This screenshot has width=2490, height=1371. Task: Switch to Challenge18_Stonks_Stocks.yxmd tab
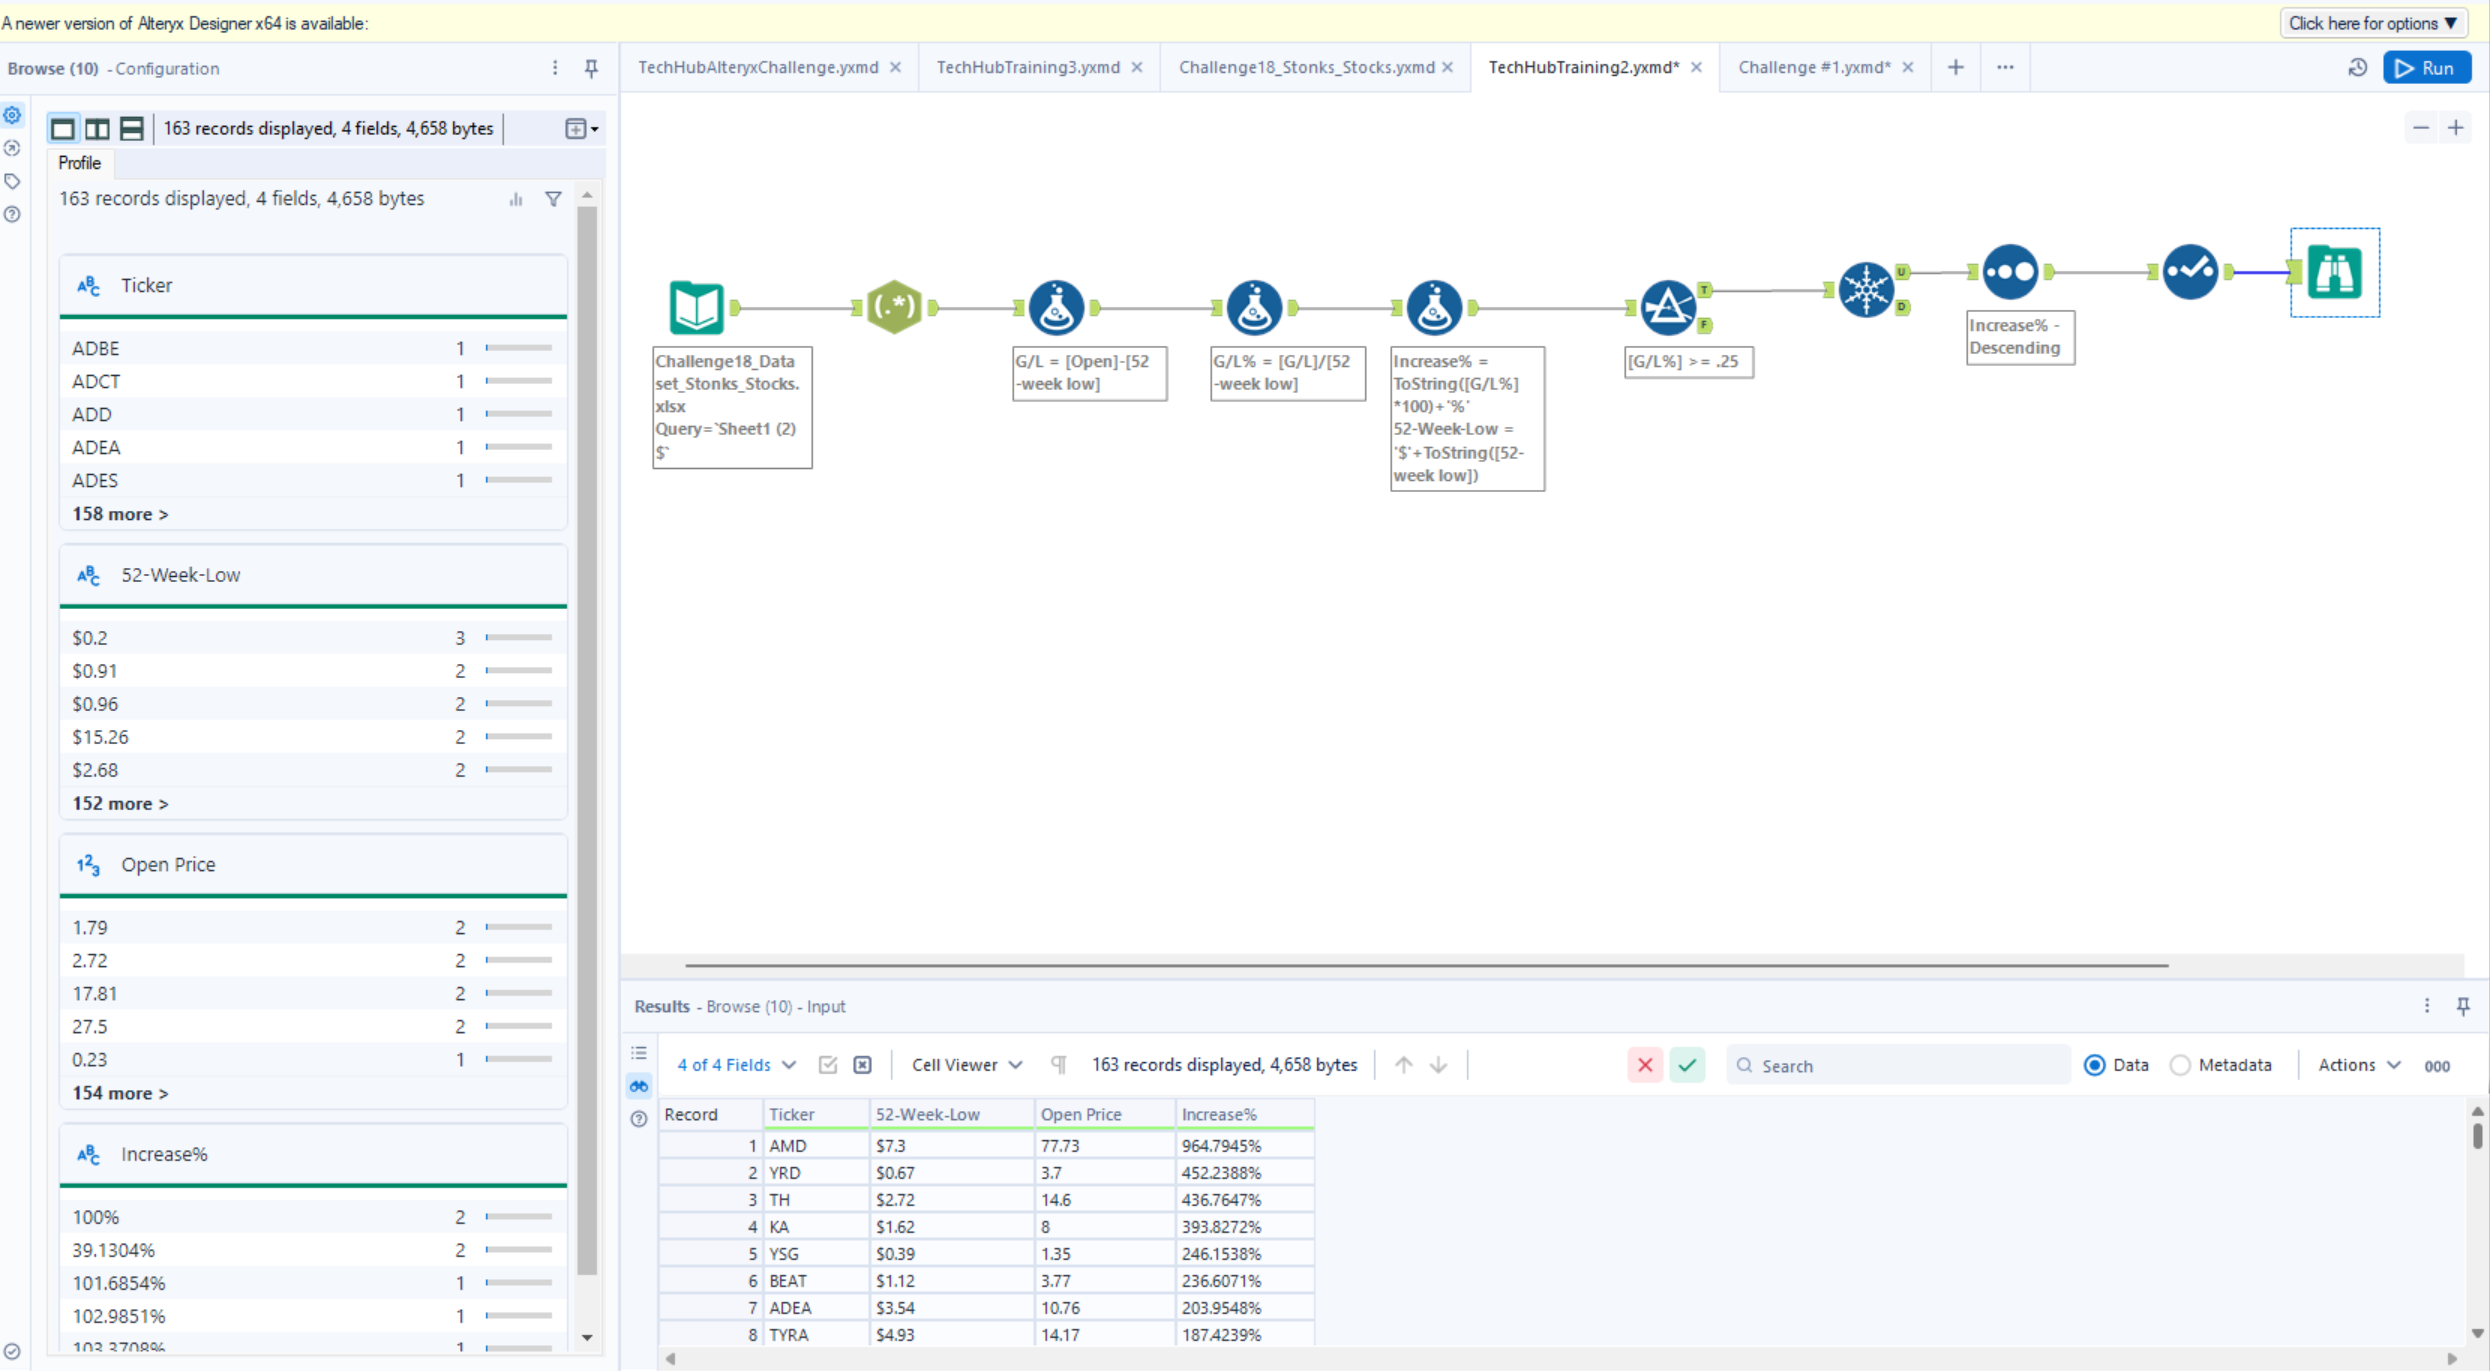pos(1305,67)
